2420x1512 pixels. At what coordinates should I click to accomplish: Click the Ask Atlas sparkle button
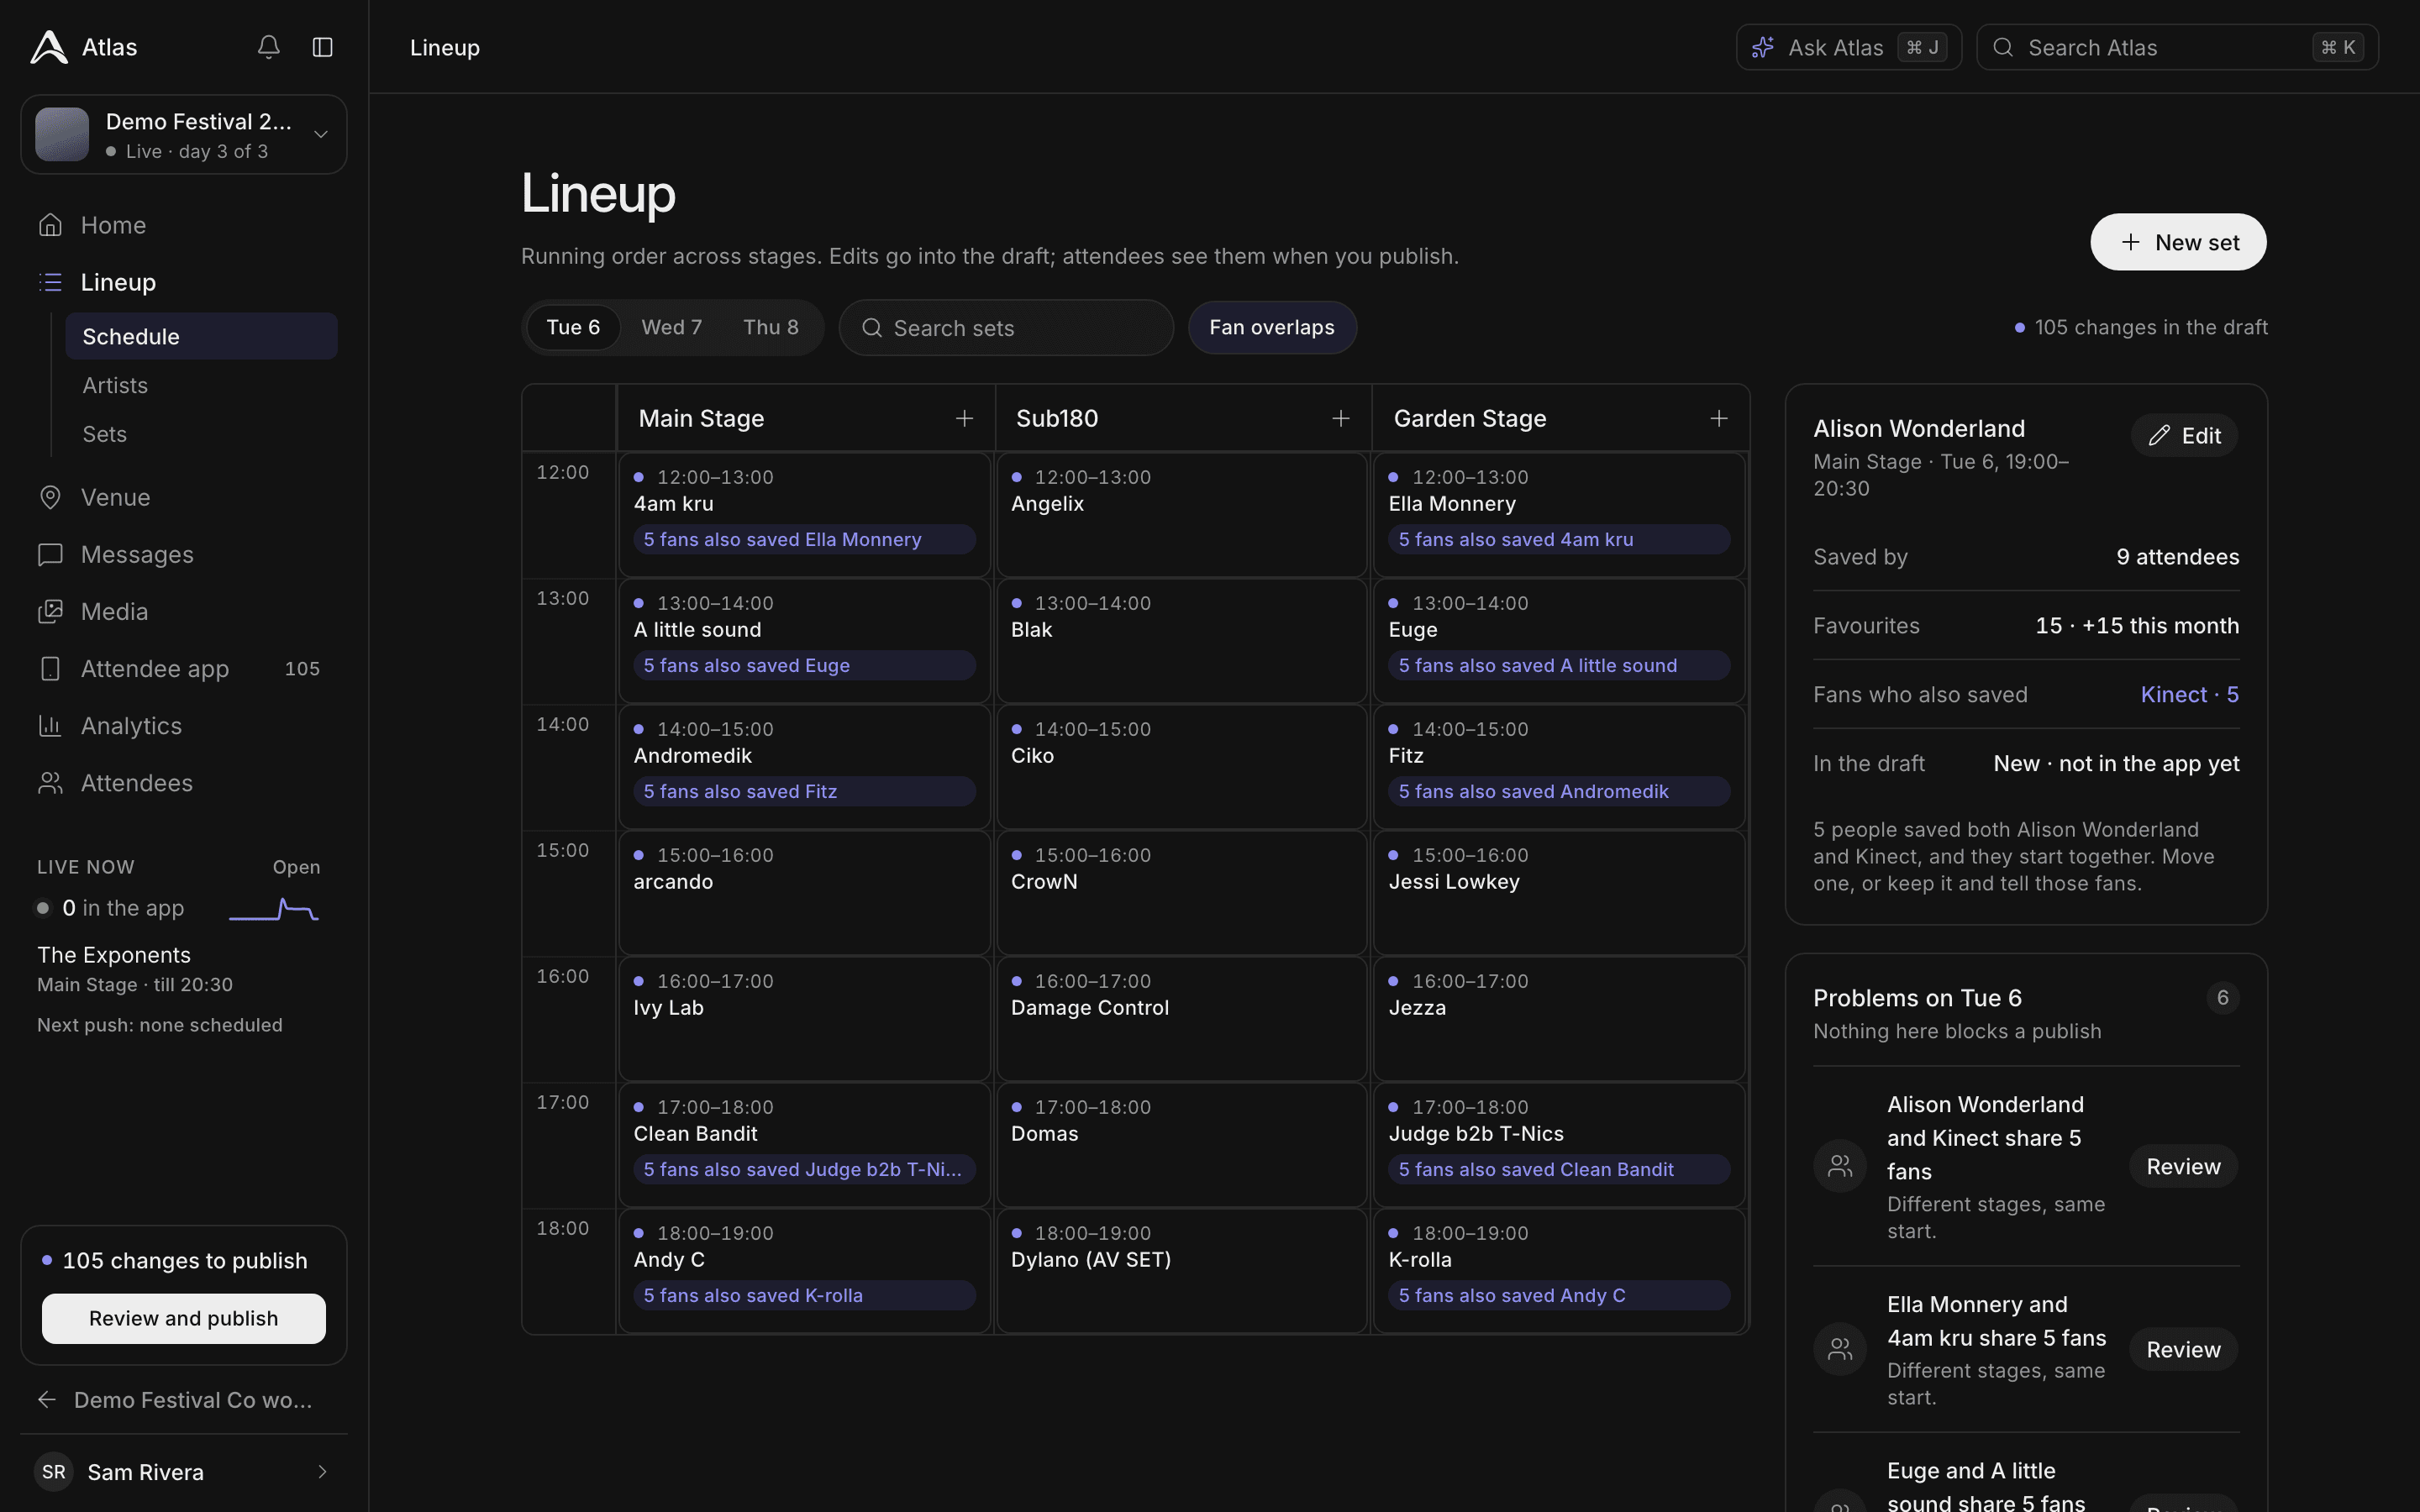point(1848,47)
